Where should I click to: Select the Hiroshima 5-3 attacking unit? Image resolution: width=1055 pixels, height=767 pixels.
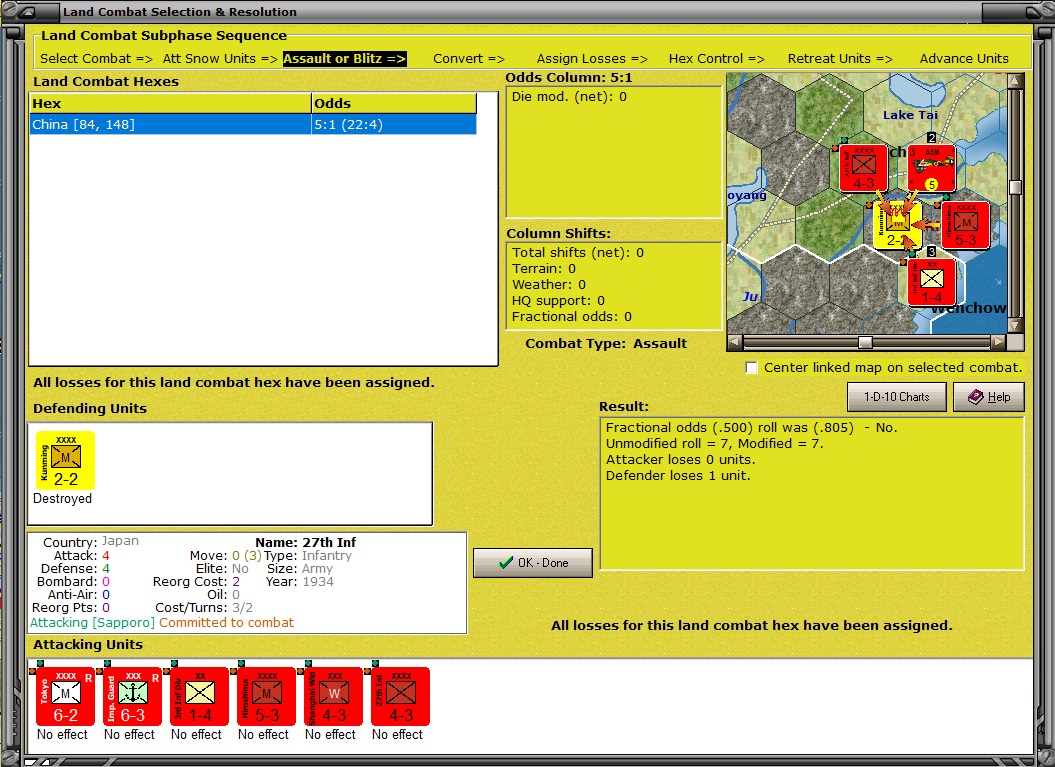click(x=266, y=696)
